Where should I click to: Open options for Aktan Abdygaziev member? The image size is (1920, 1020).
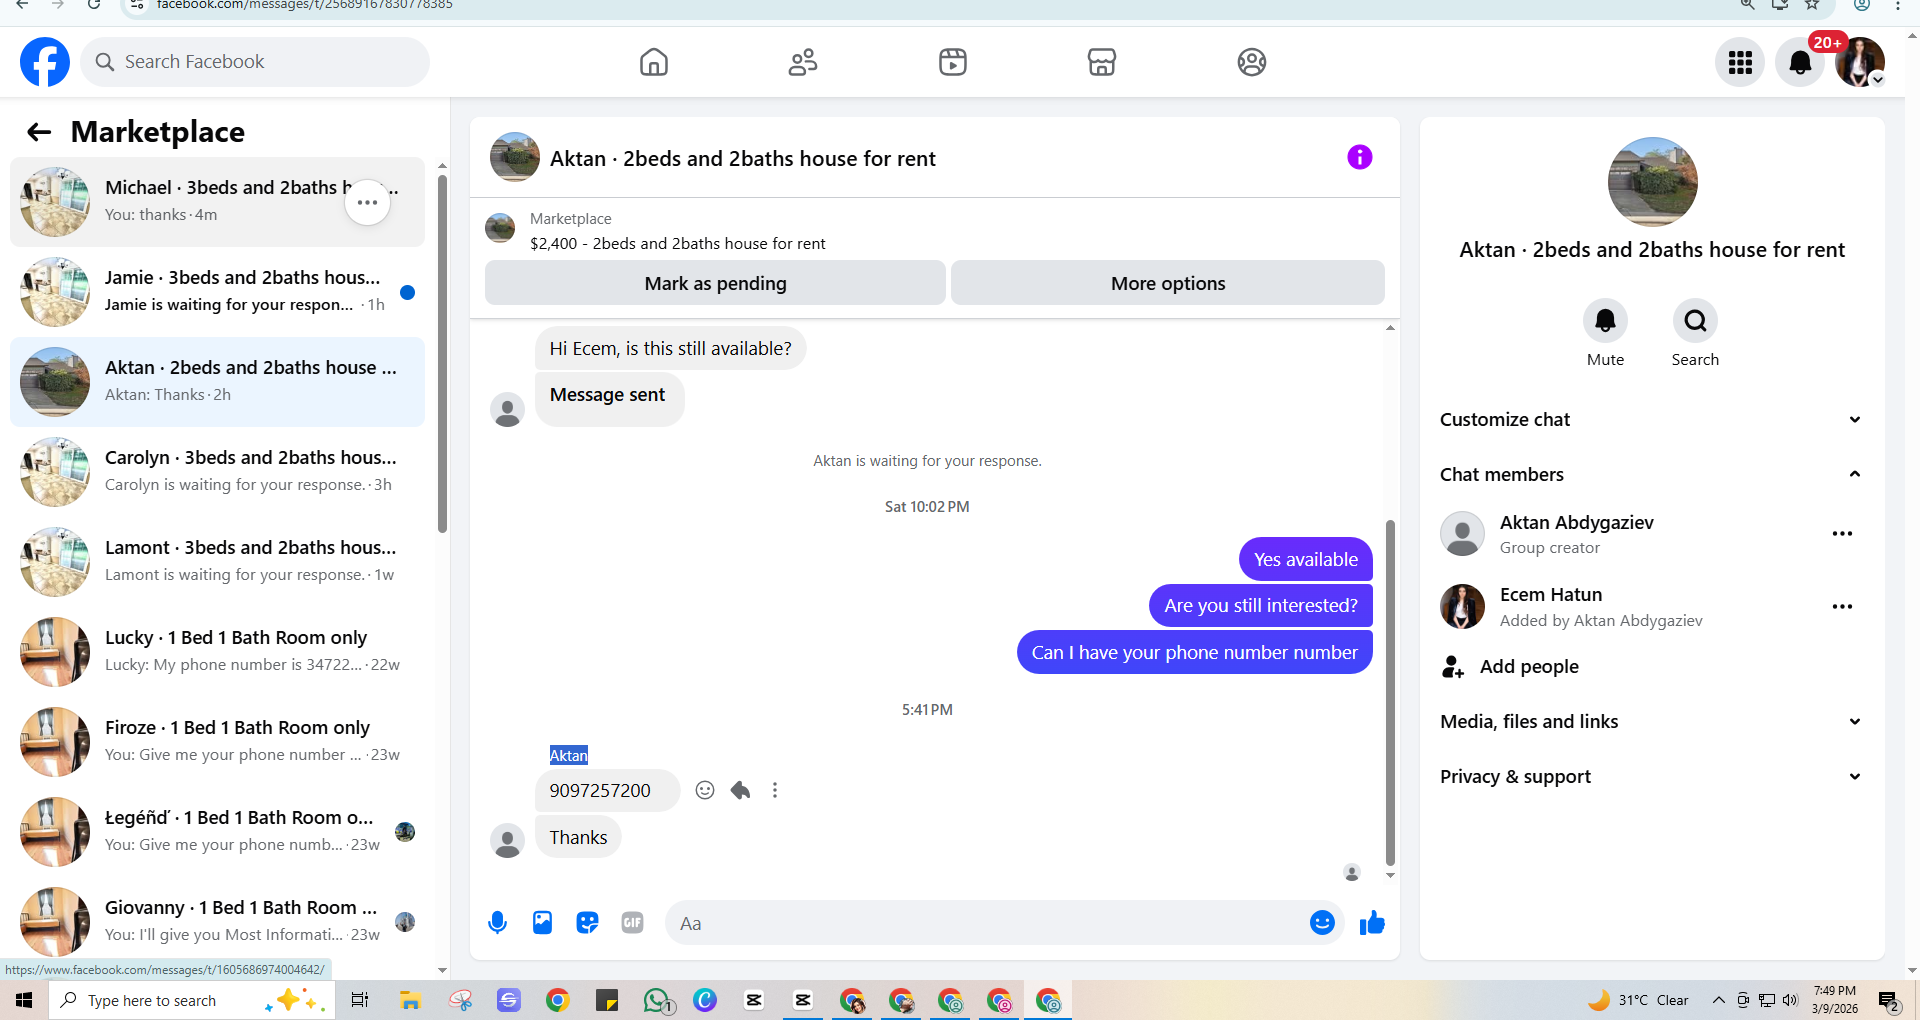(x=1842, y=534)
